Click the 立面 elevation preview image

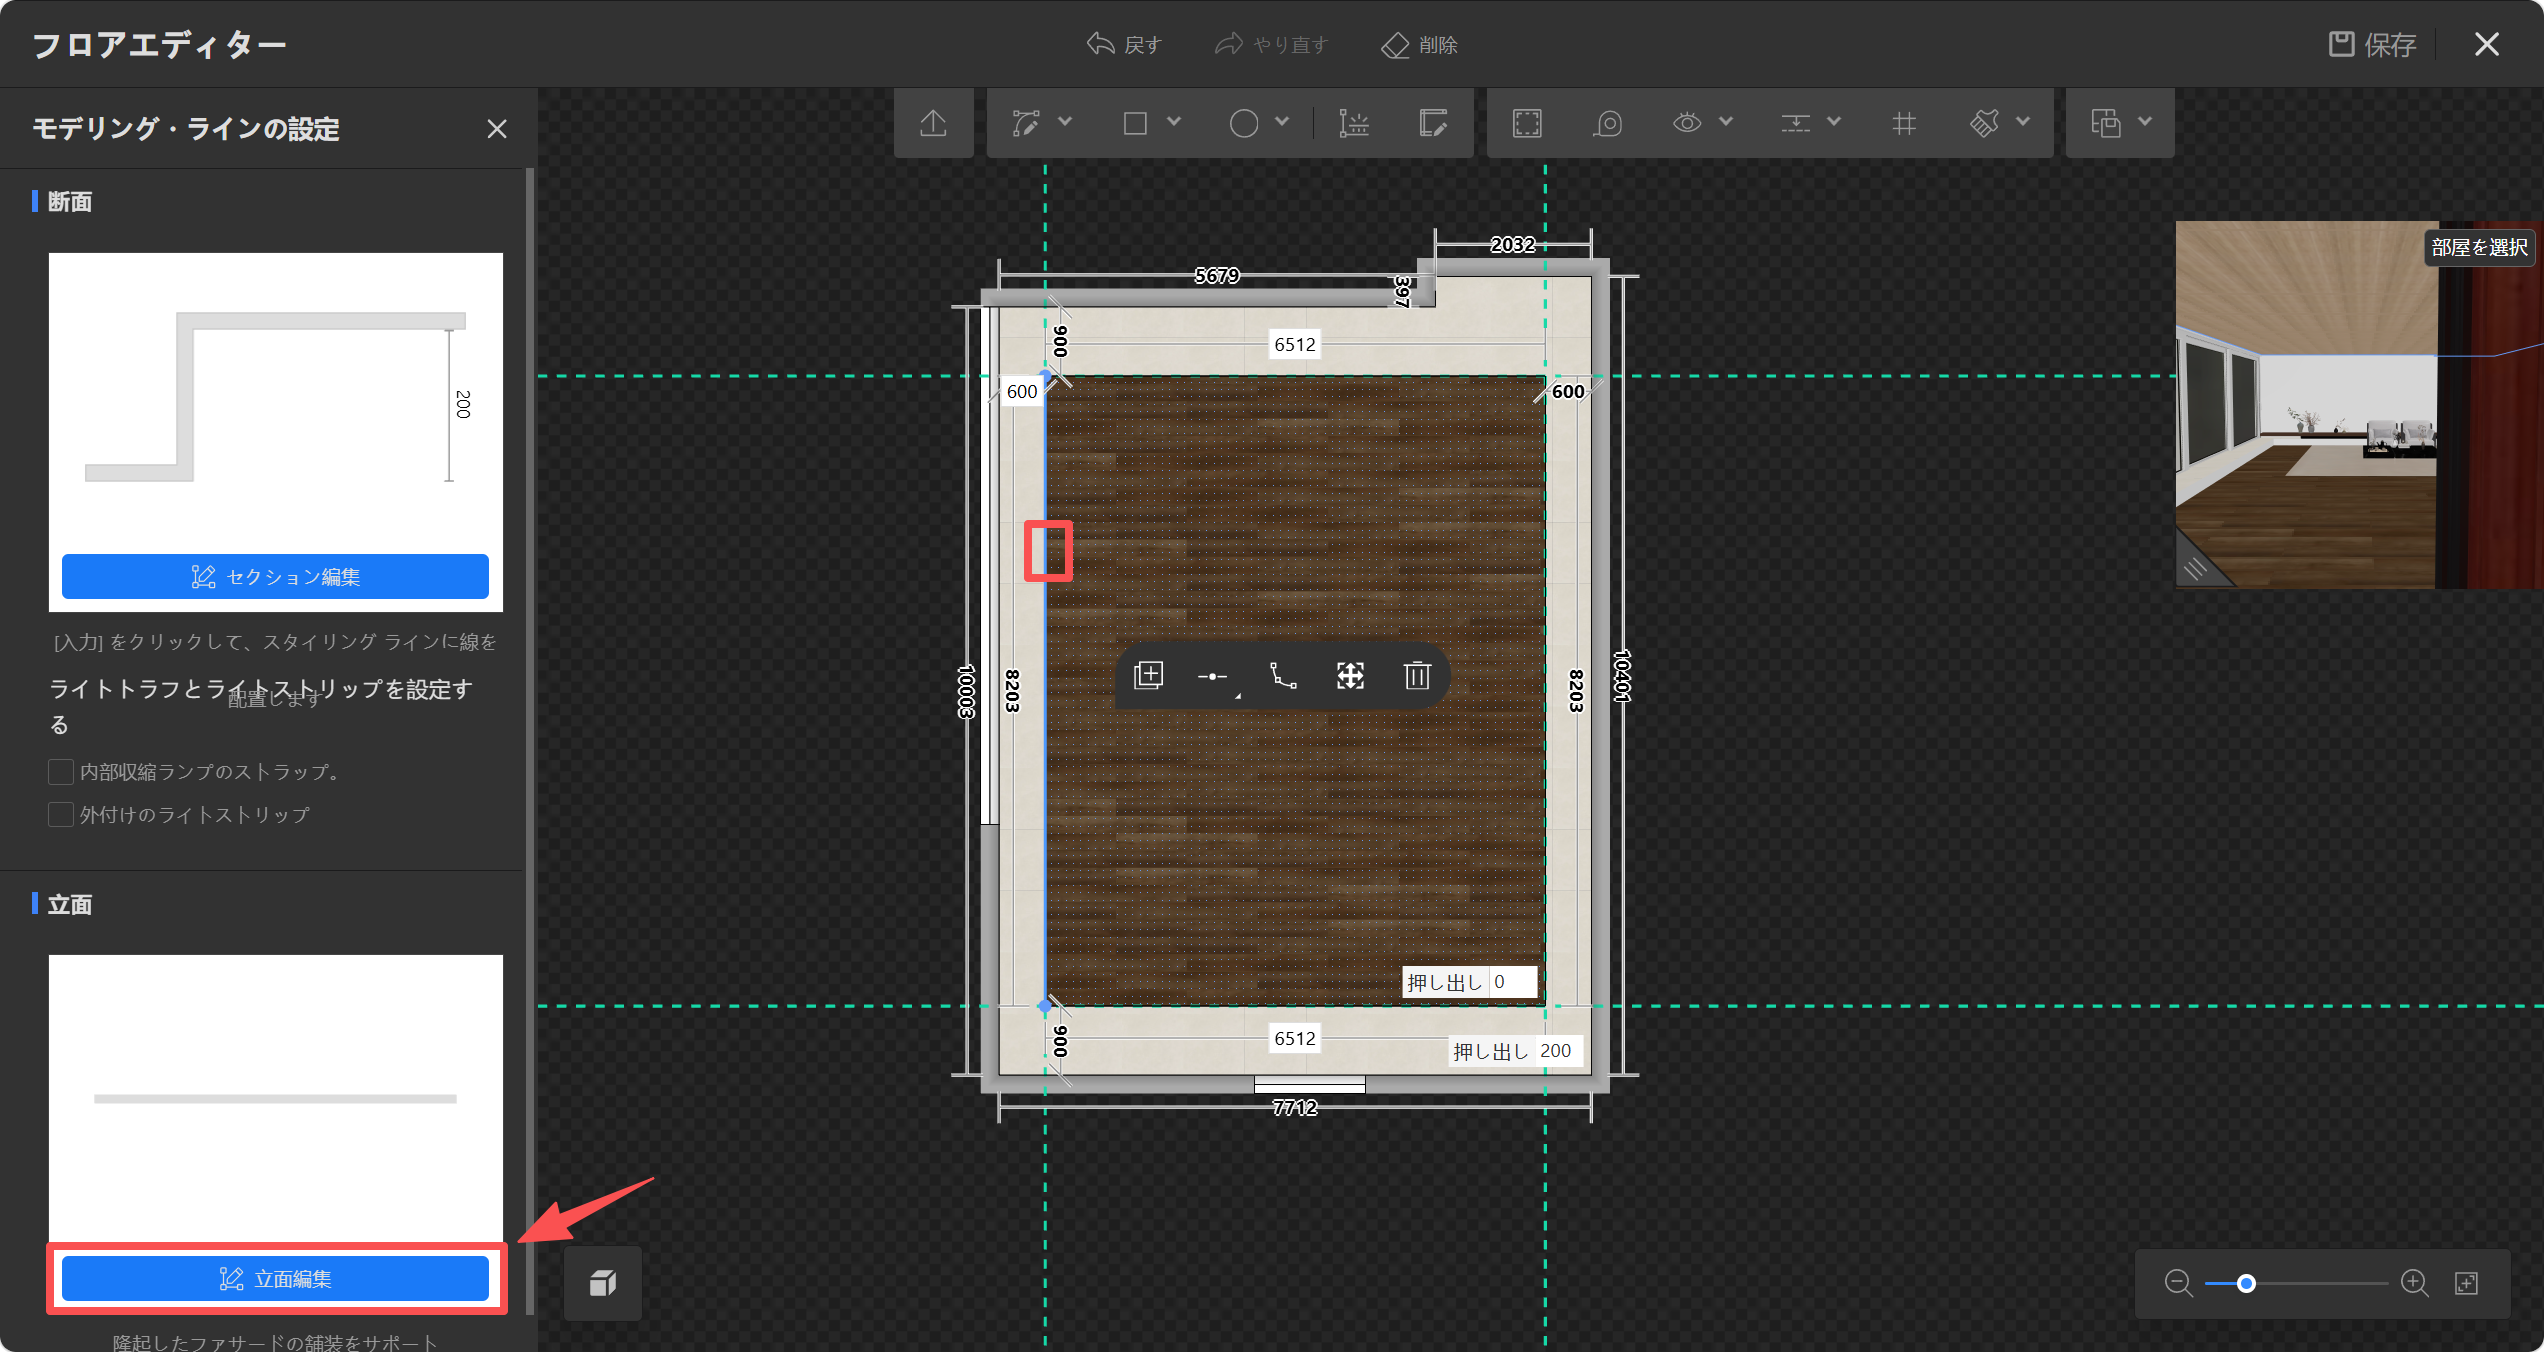pos(275,1099)
